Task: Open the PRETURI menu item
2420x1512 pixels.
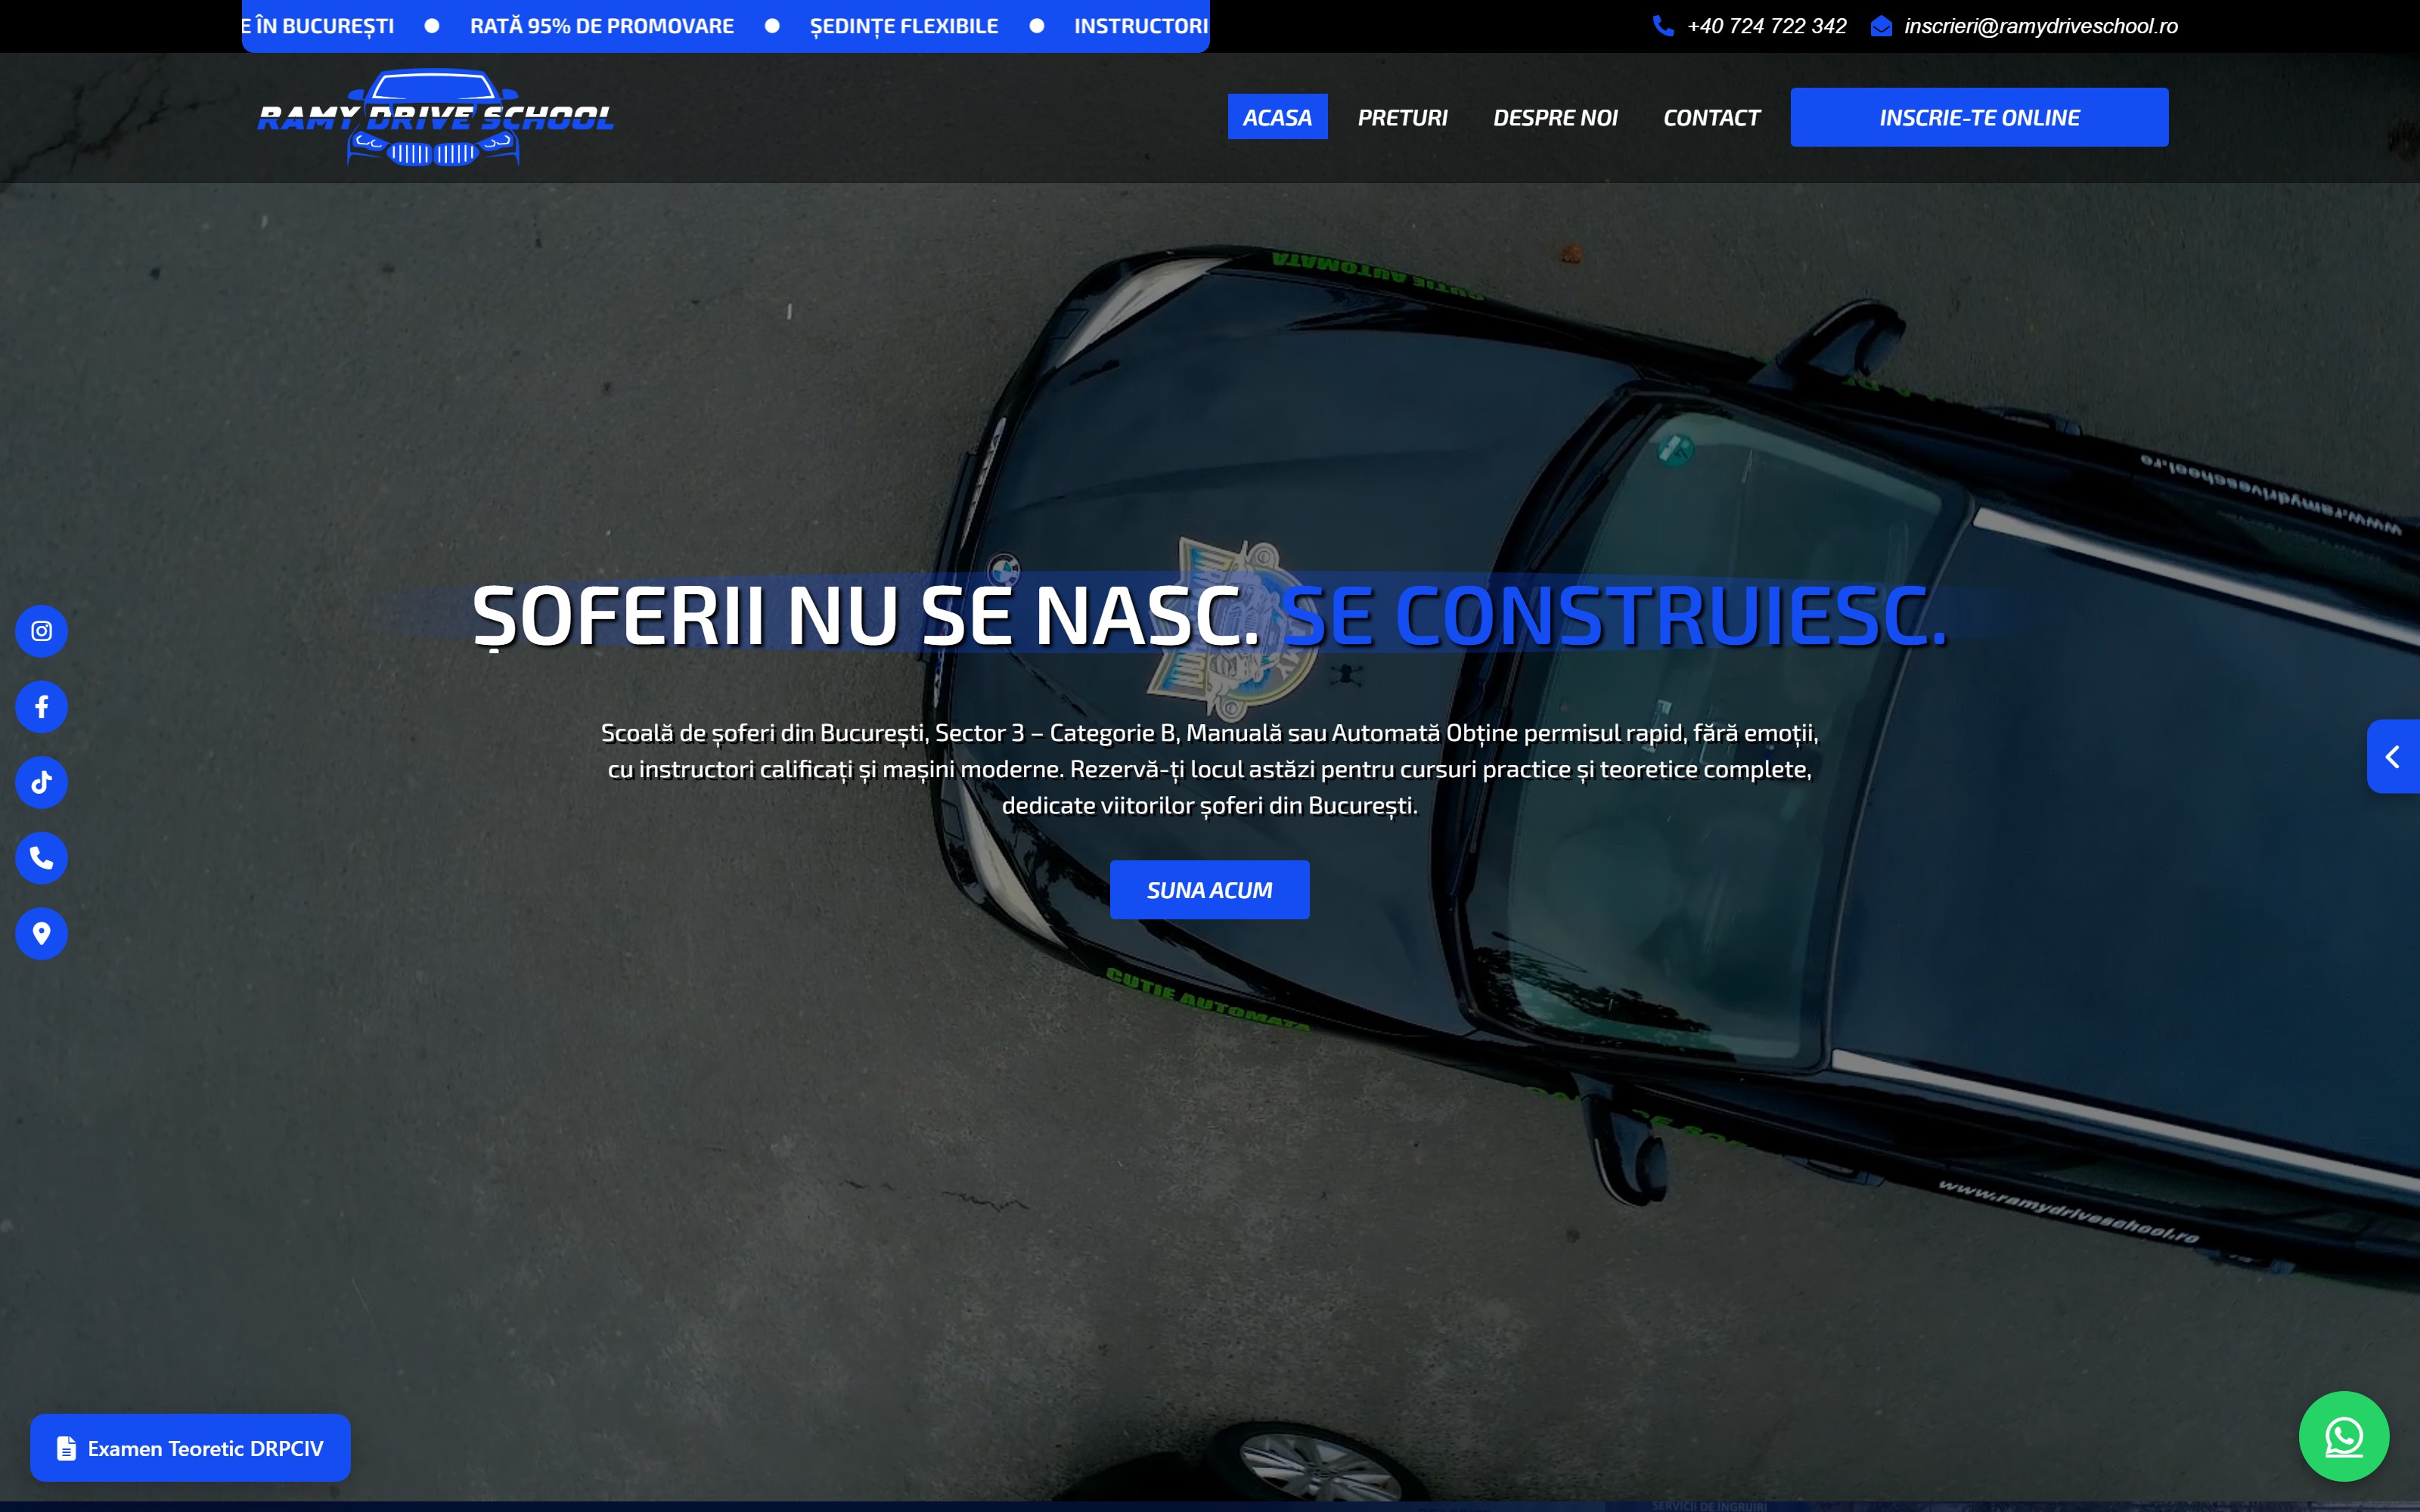Action: [1402, 117]
